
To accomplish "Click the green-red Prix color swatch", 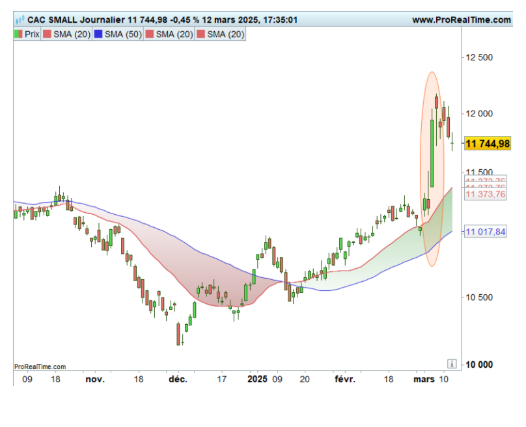I will coord(18,34).
